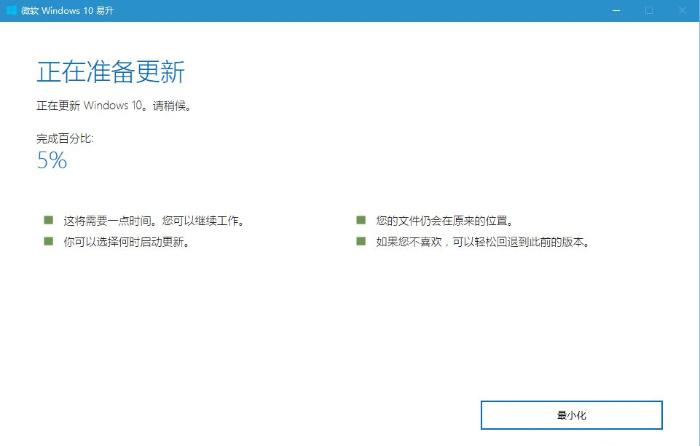The image size is (700, 446).
Task: Click the "正在更新 Windows 10。请稍候。" text
Action: click(x=113, y=106)
